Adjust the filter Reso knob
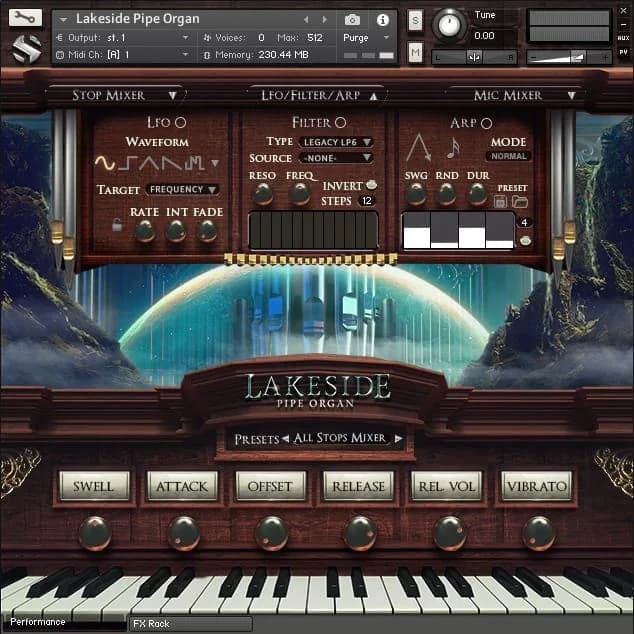Viewport: 634px width, 634px height. (263, 194)
